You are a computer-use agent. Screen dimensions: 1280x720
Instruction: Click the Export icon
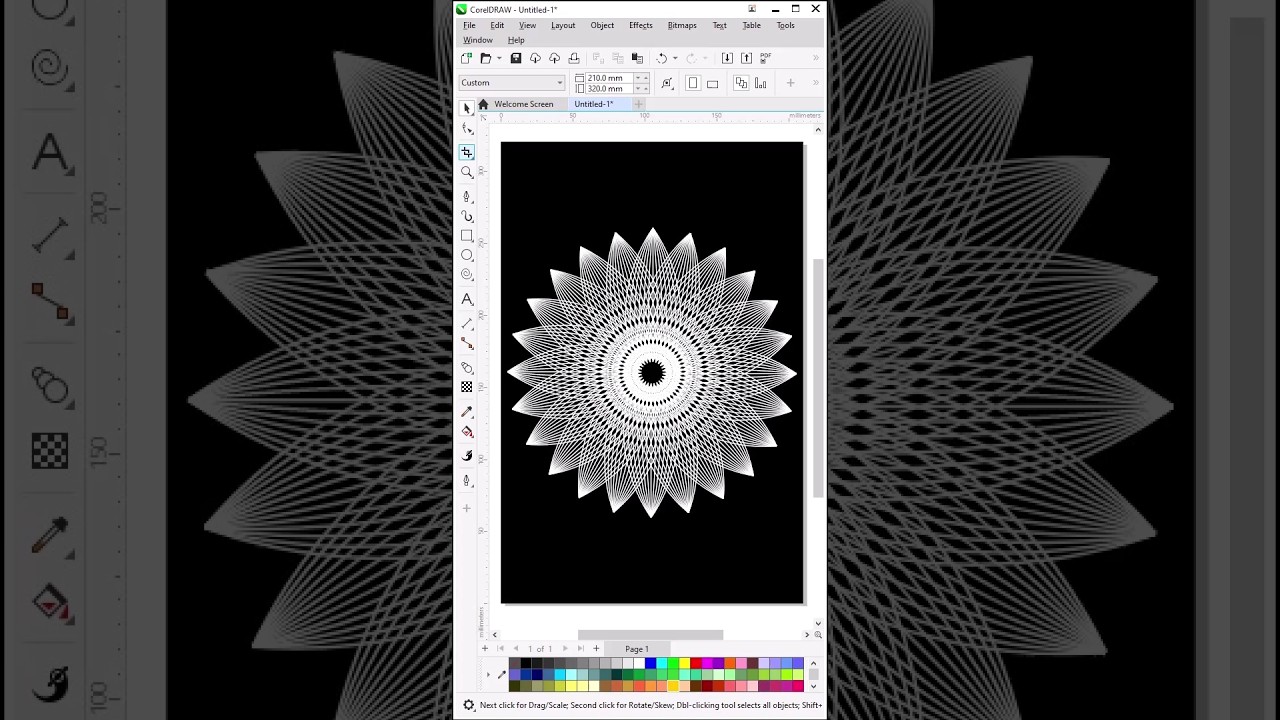(x=746, y=59)
